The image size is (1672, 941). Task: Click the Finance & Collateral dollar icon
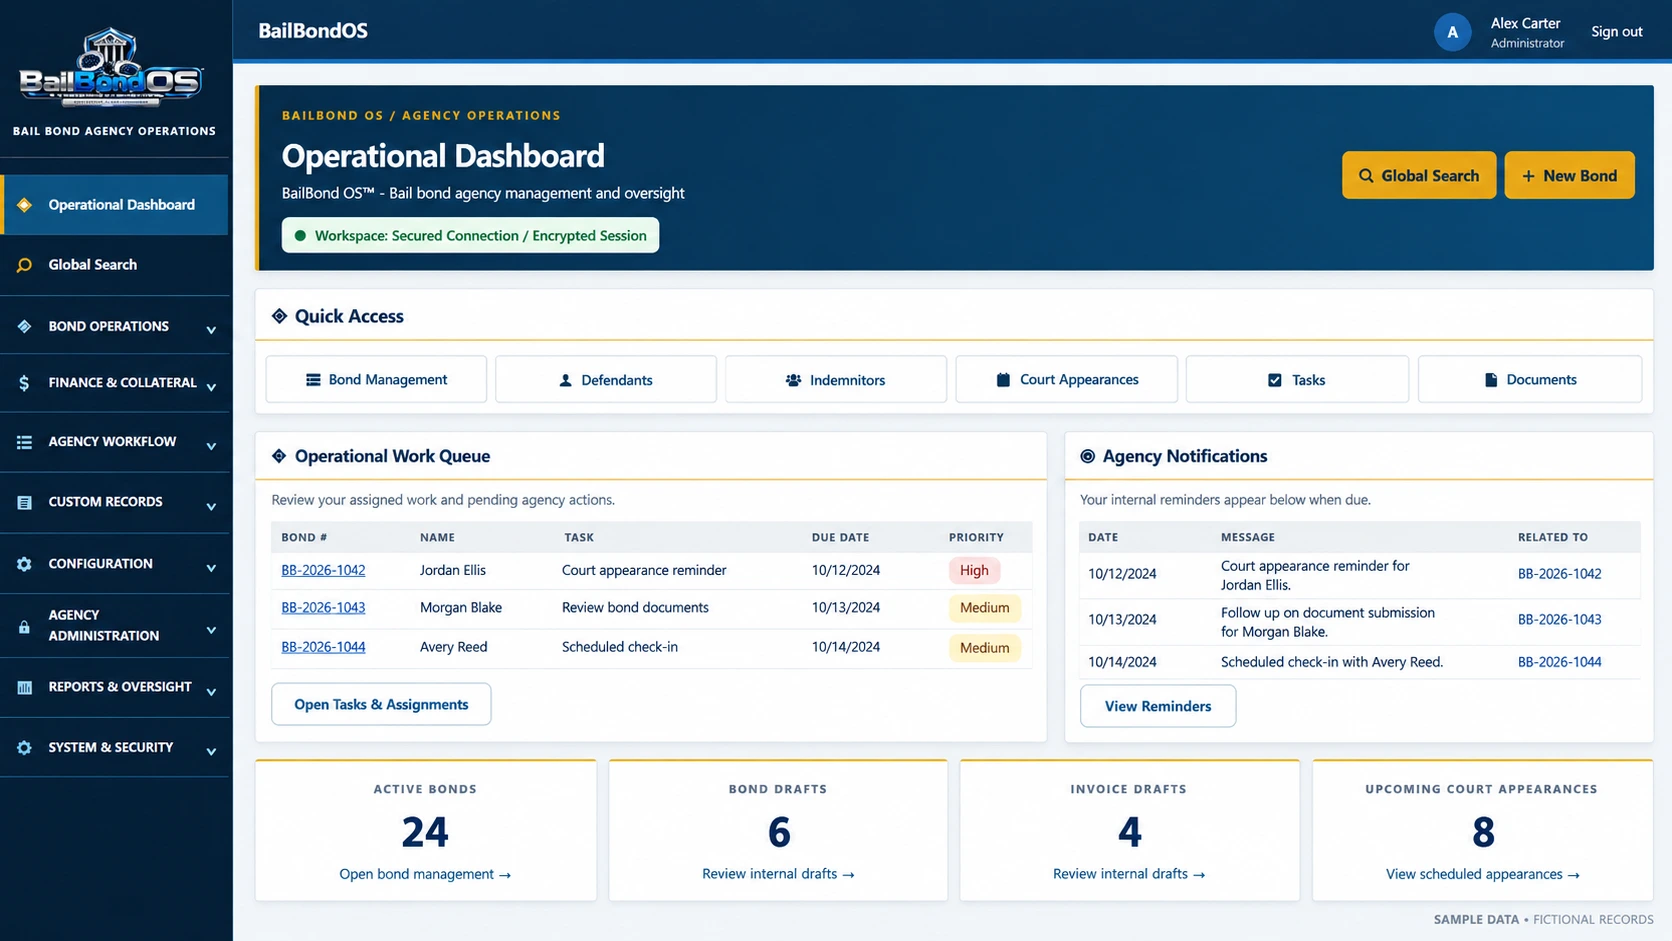pyautogui.click(x=24, y=383)
